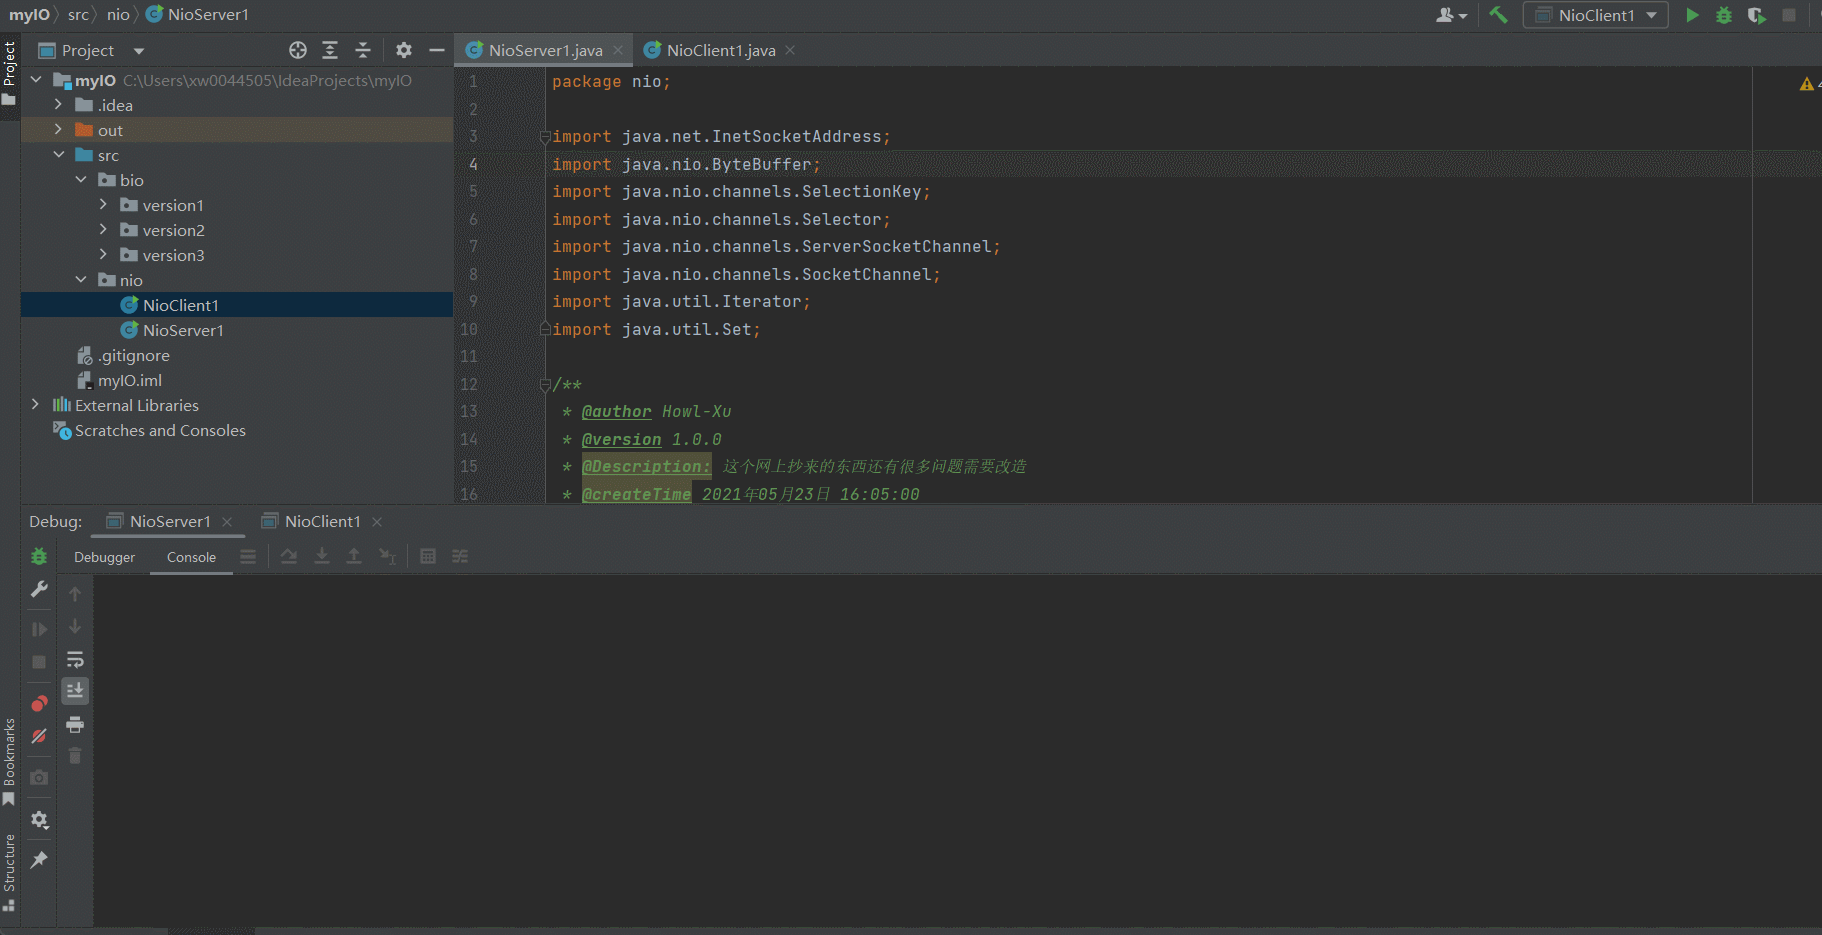Expand the External Libraries node

[36, 405]
